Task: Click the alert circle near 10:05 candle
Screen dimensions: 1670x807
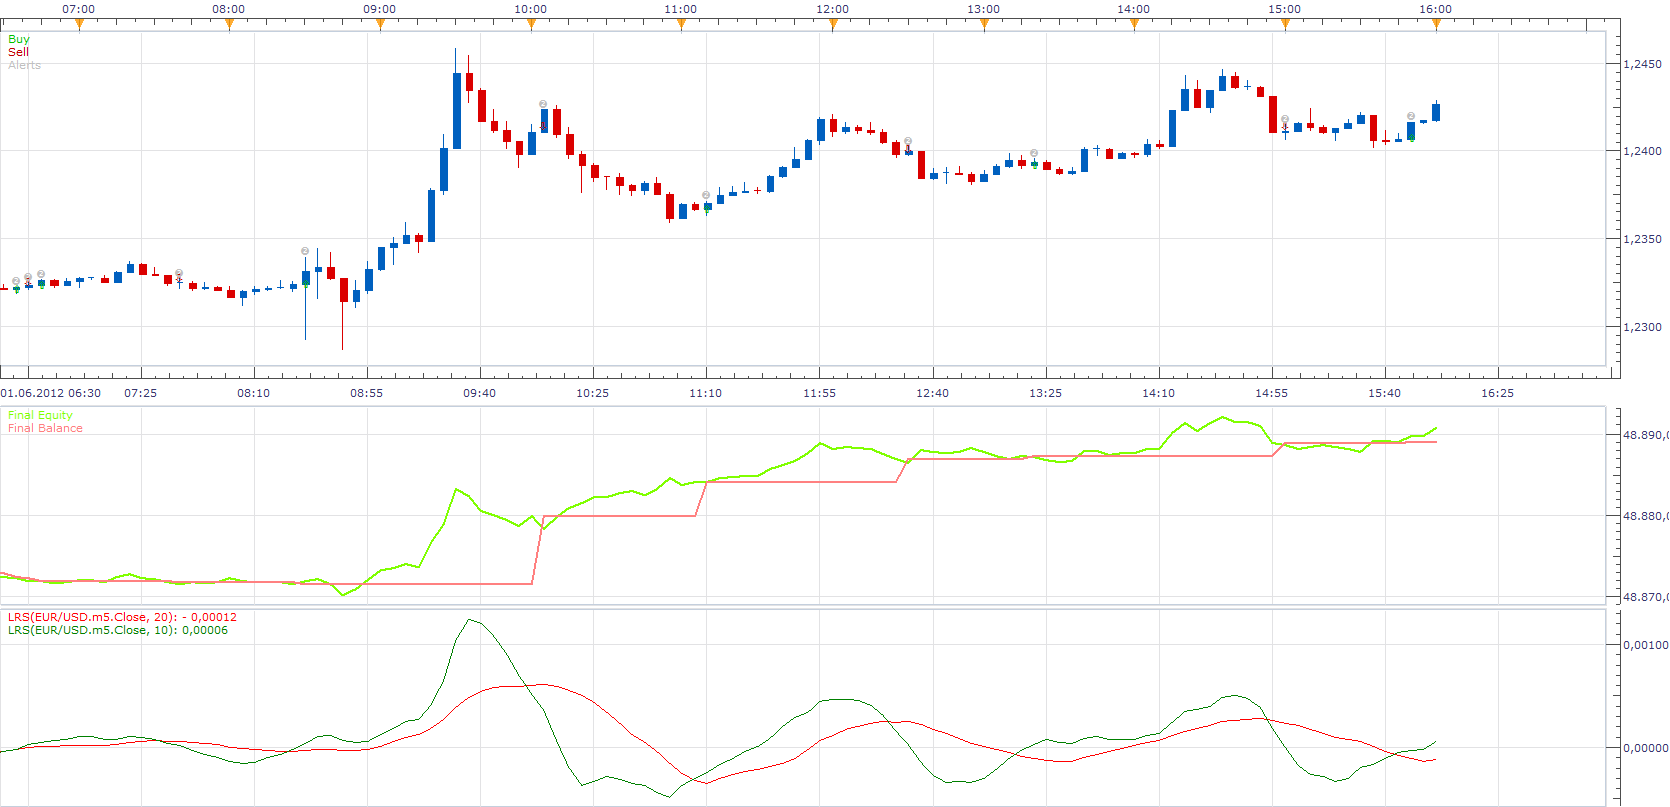Action: (543, 104)
